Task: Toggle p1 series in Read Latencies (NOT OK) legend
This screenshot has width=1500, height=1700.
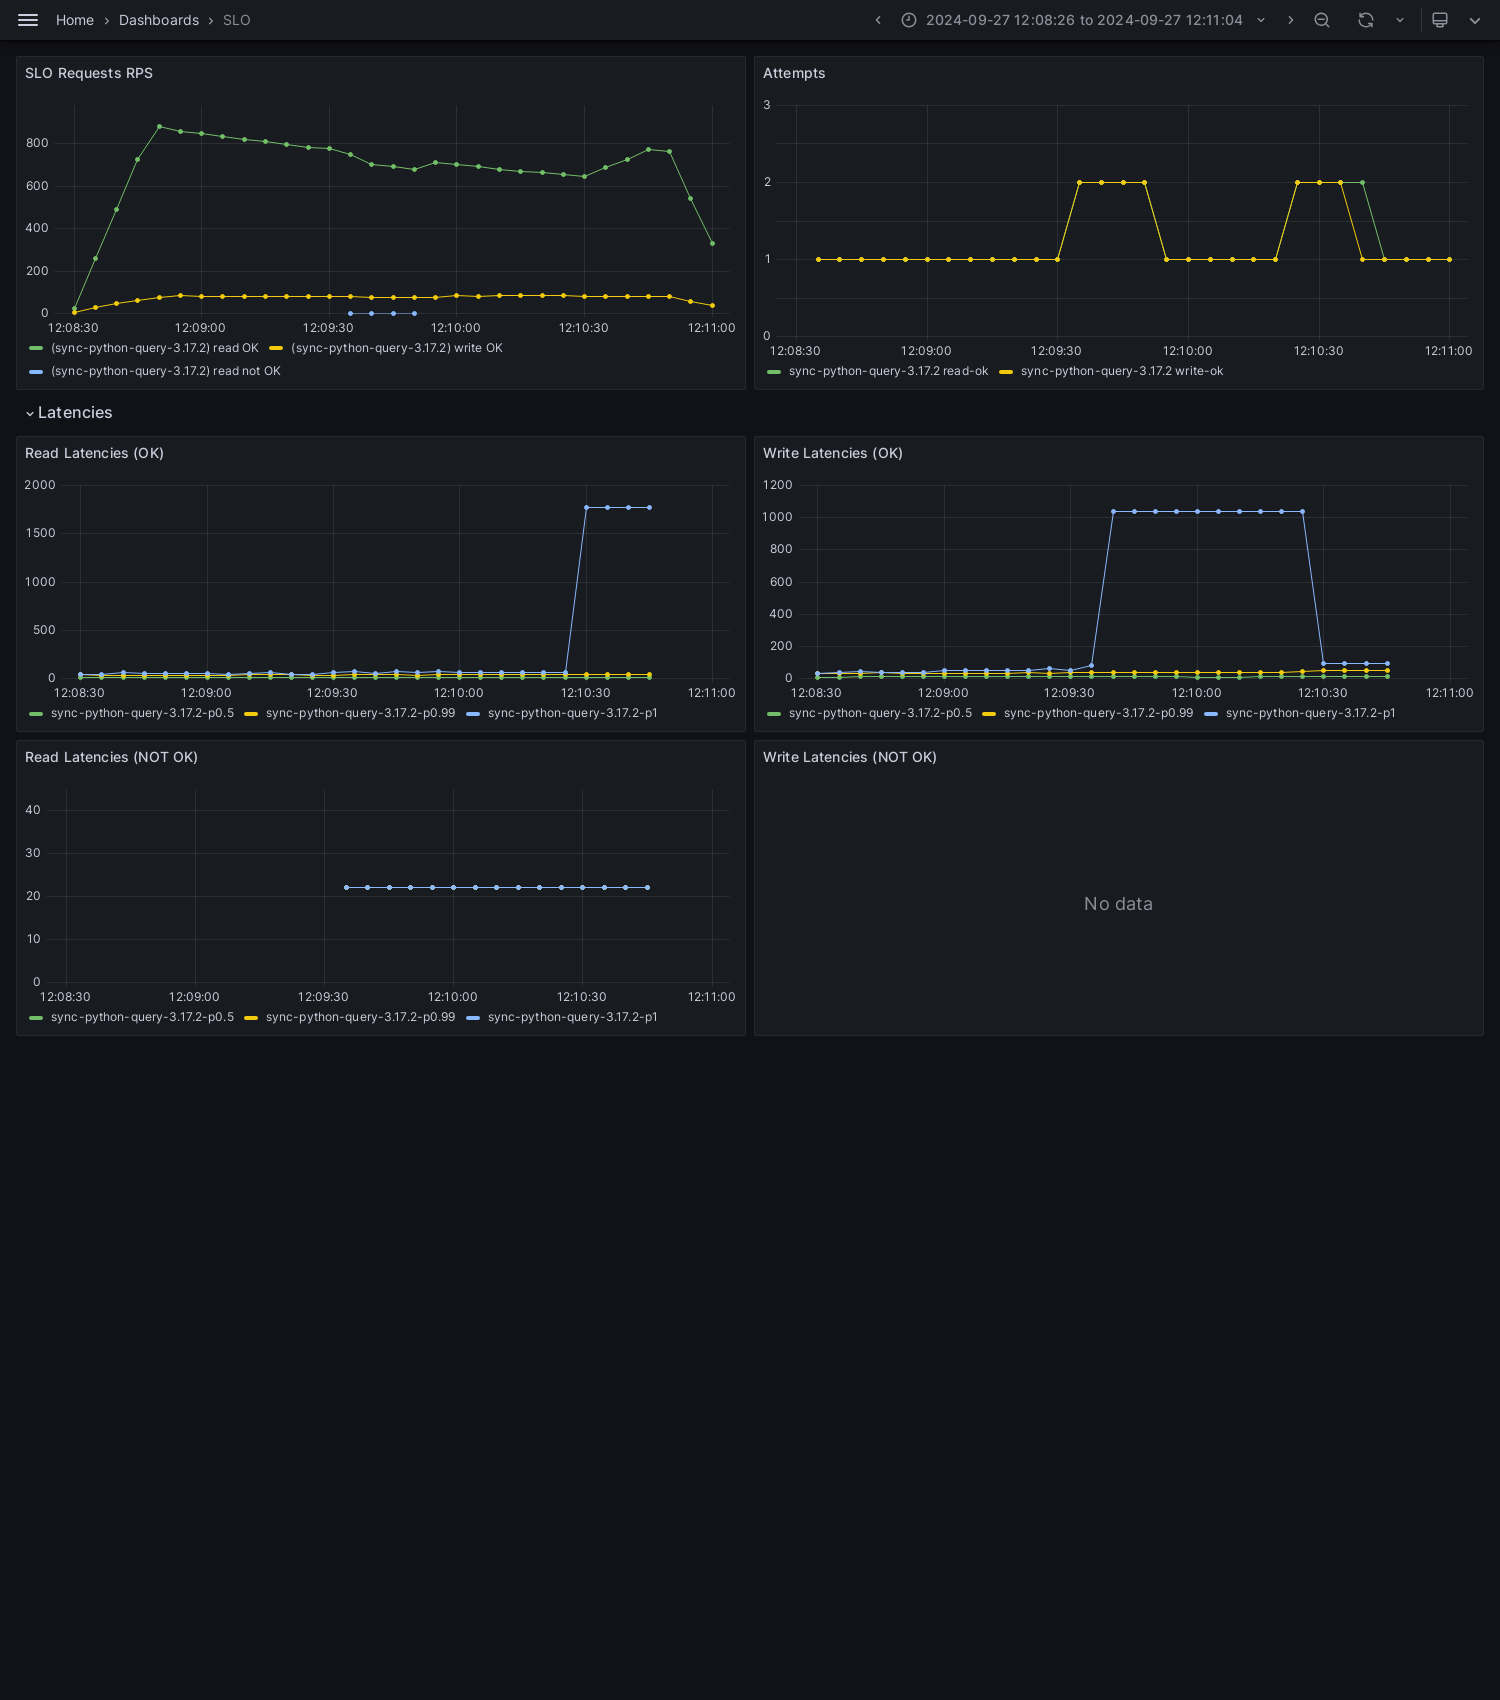Action: point(573,1017)
